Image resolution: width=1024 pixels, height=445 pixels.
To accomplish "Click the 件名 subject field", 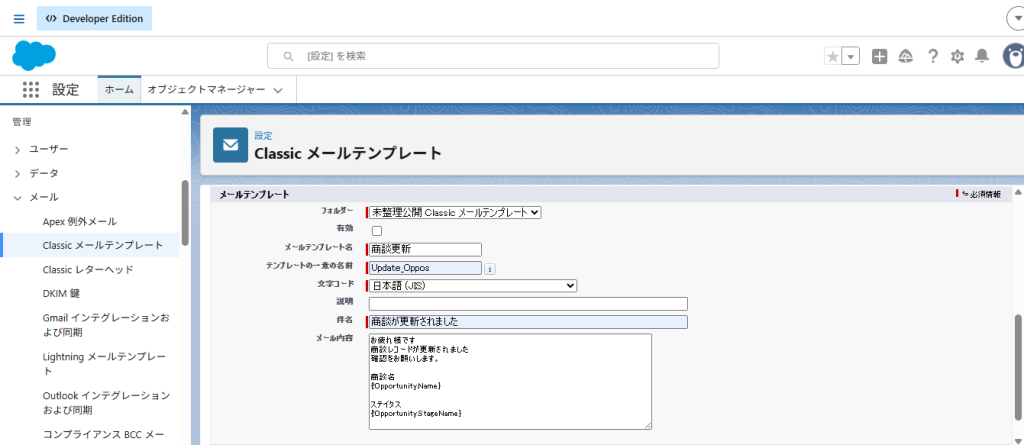I will [x=528, y=322].
